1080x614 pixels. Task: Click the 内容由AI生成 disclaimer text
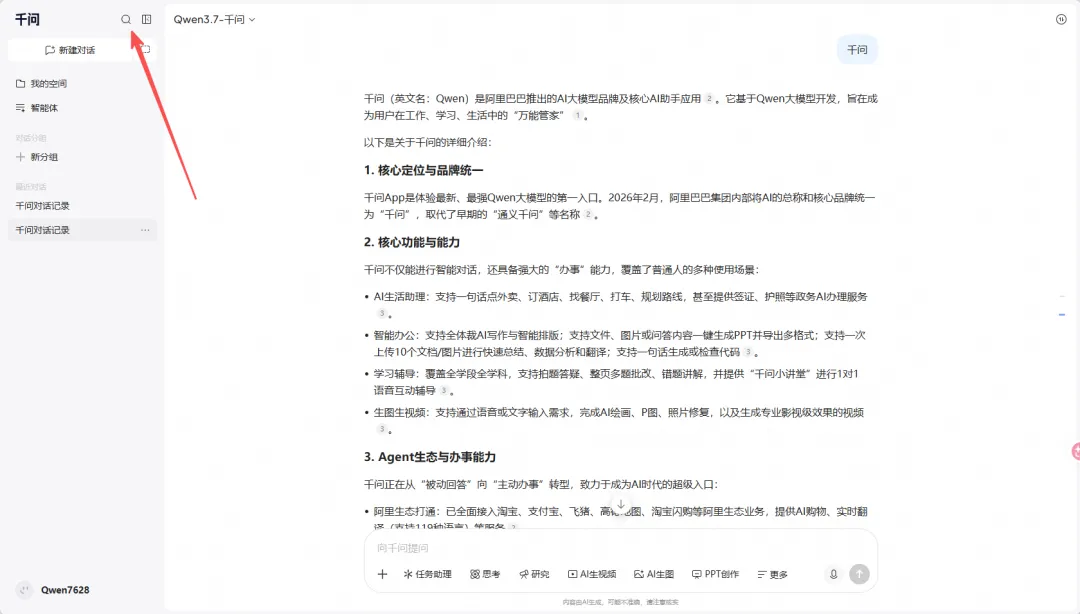click(x=620, y=602)
